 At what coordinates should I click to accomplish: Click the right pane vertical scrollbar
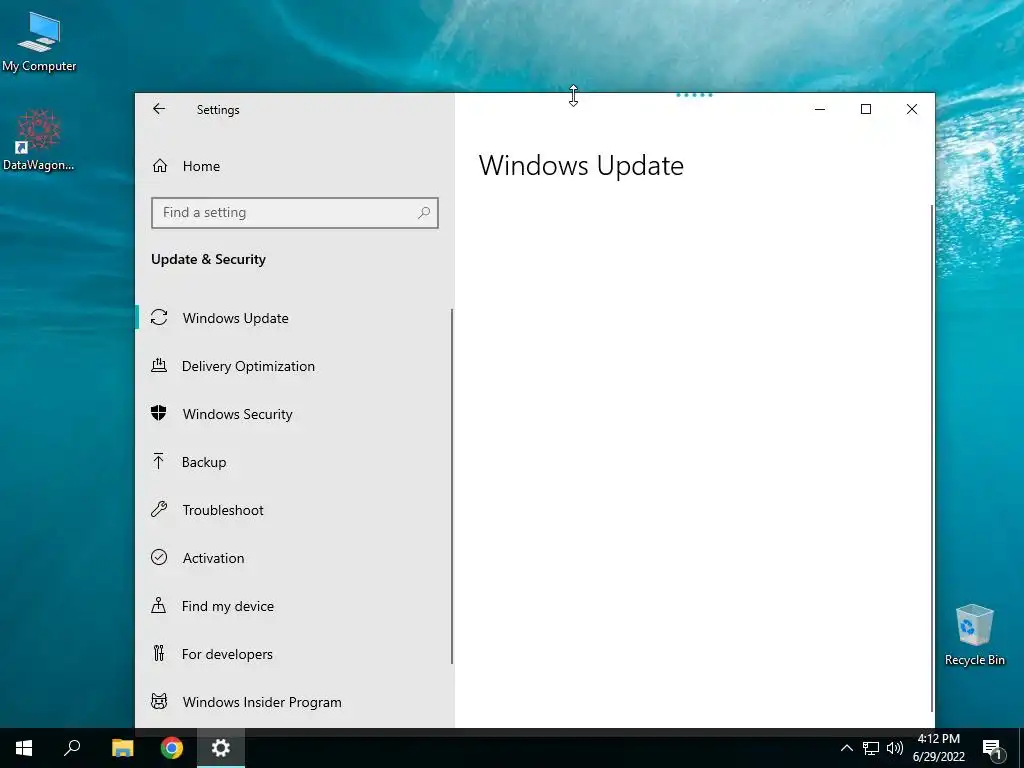click(x=932, y=458)
